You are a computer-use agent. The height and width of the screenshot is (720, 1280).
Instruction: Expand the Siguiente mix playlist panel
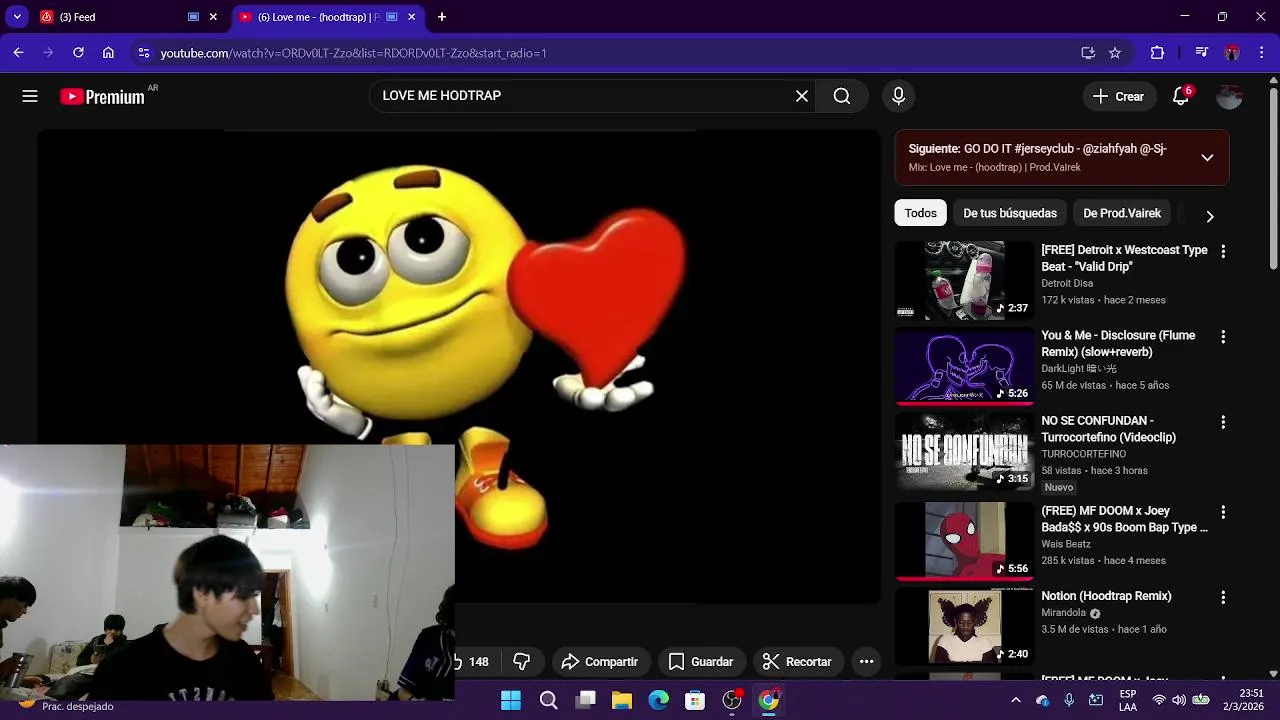click(x=1207, y=157)
